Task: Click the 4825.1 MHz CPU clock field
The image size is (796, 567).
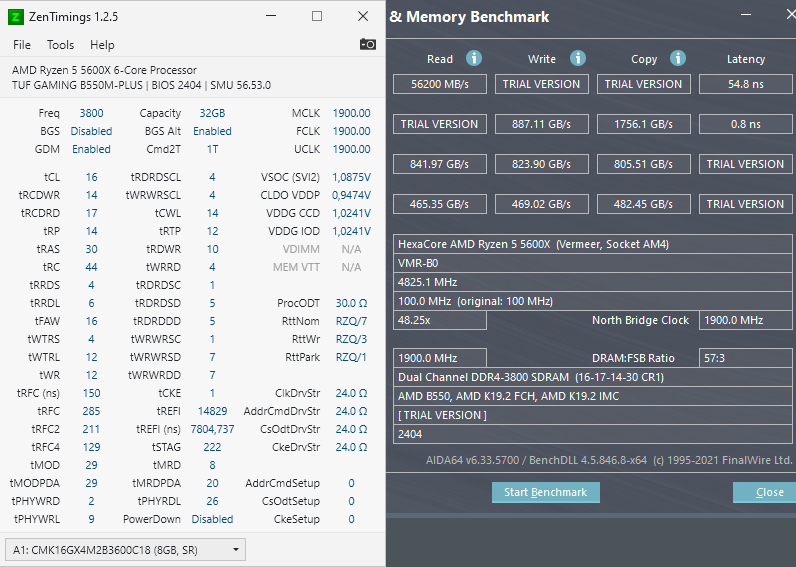Action: 592,282
